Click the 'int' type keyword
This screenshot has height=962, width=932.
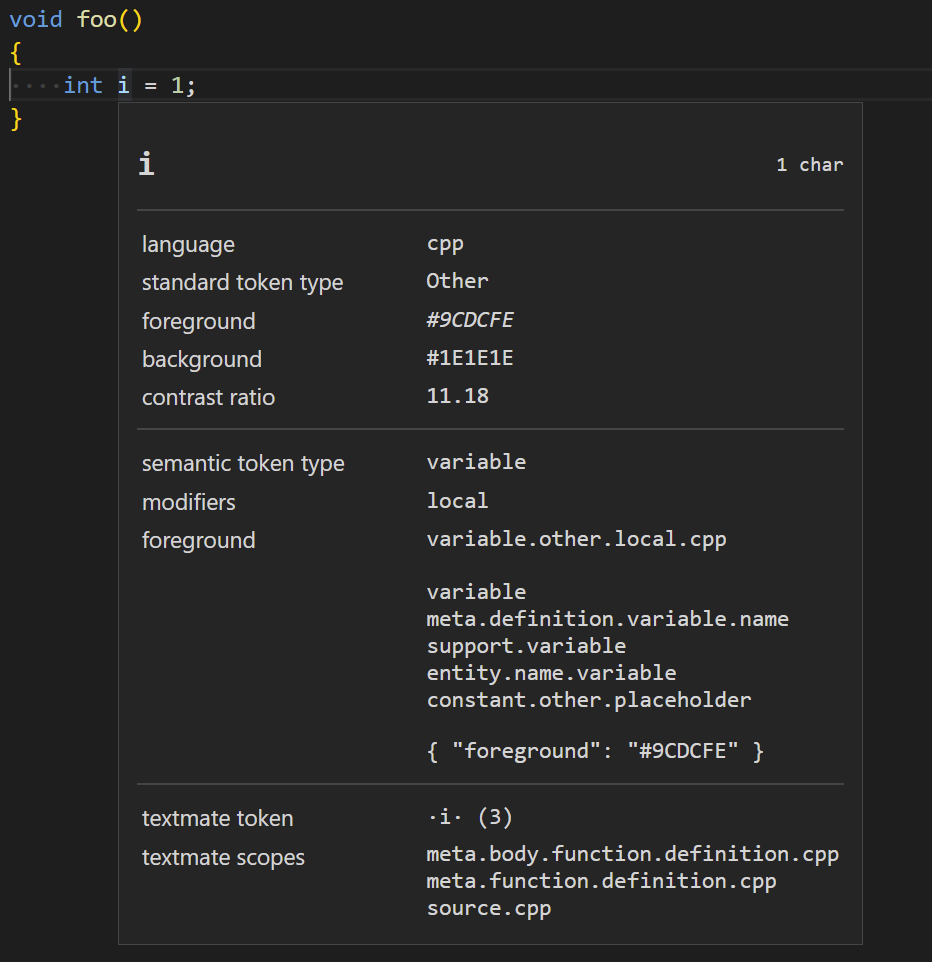click(83, 85)
